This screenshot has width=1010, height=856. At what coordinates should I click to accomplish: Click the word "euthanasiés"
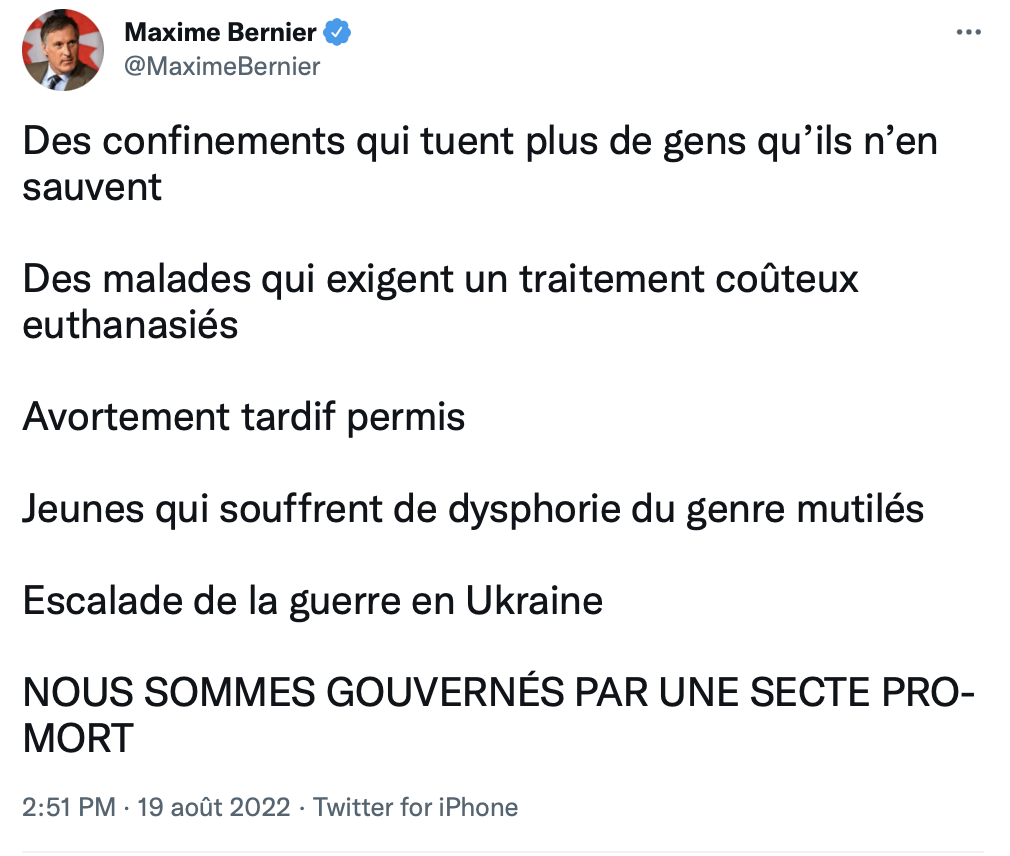[x=130, y=325]
